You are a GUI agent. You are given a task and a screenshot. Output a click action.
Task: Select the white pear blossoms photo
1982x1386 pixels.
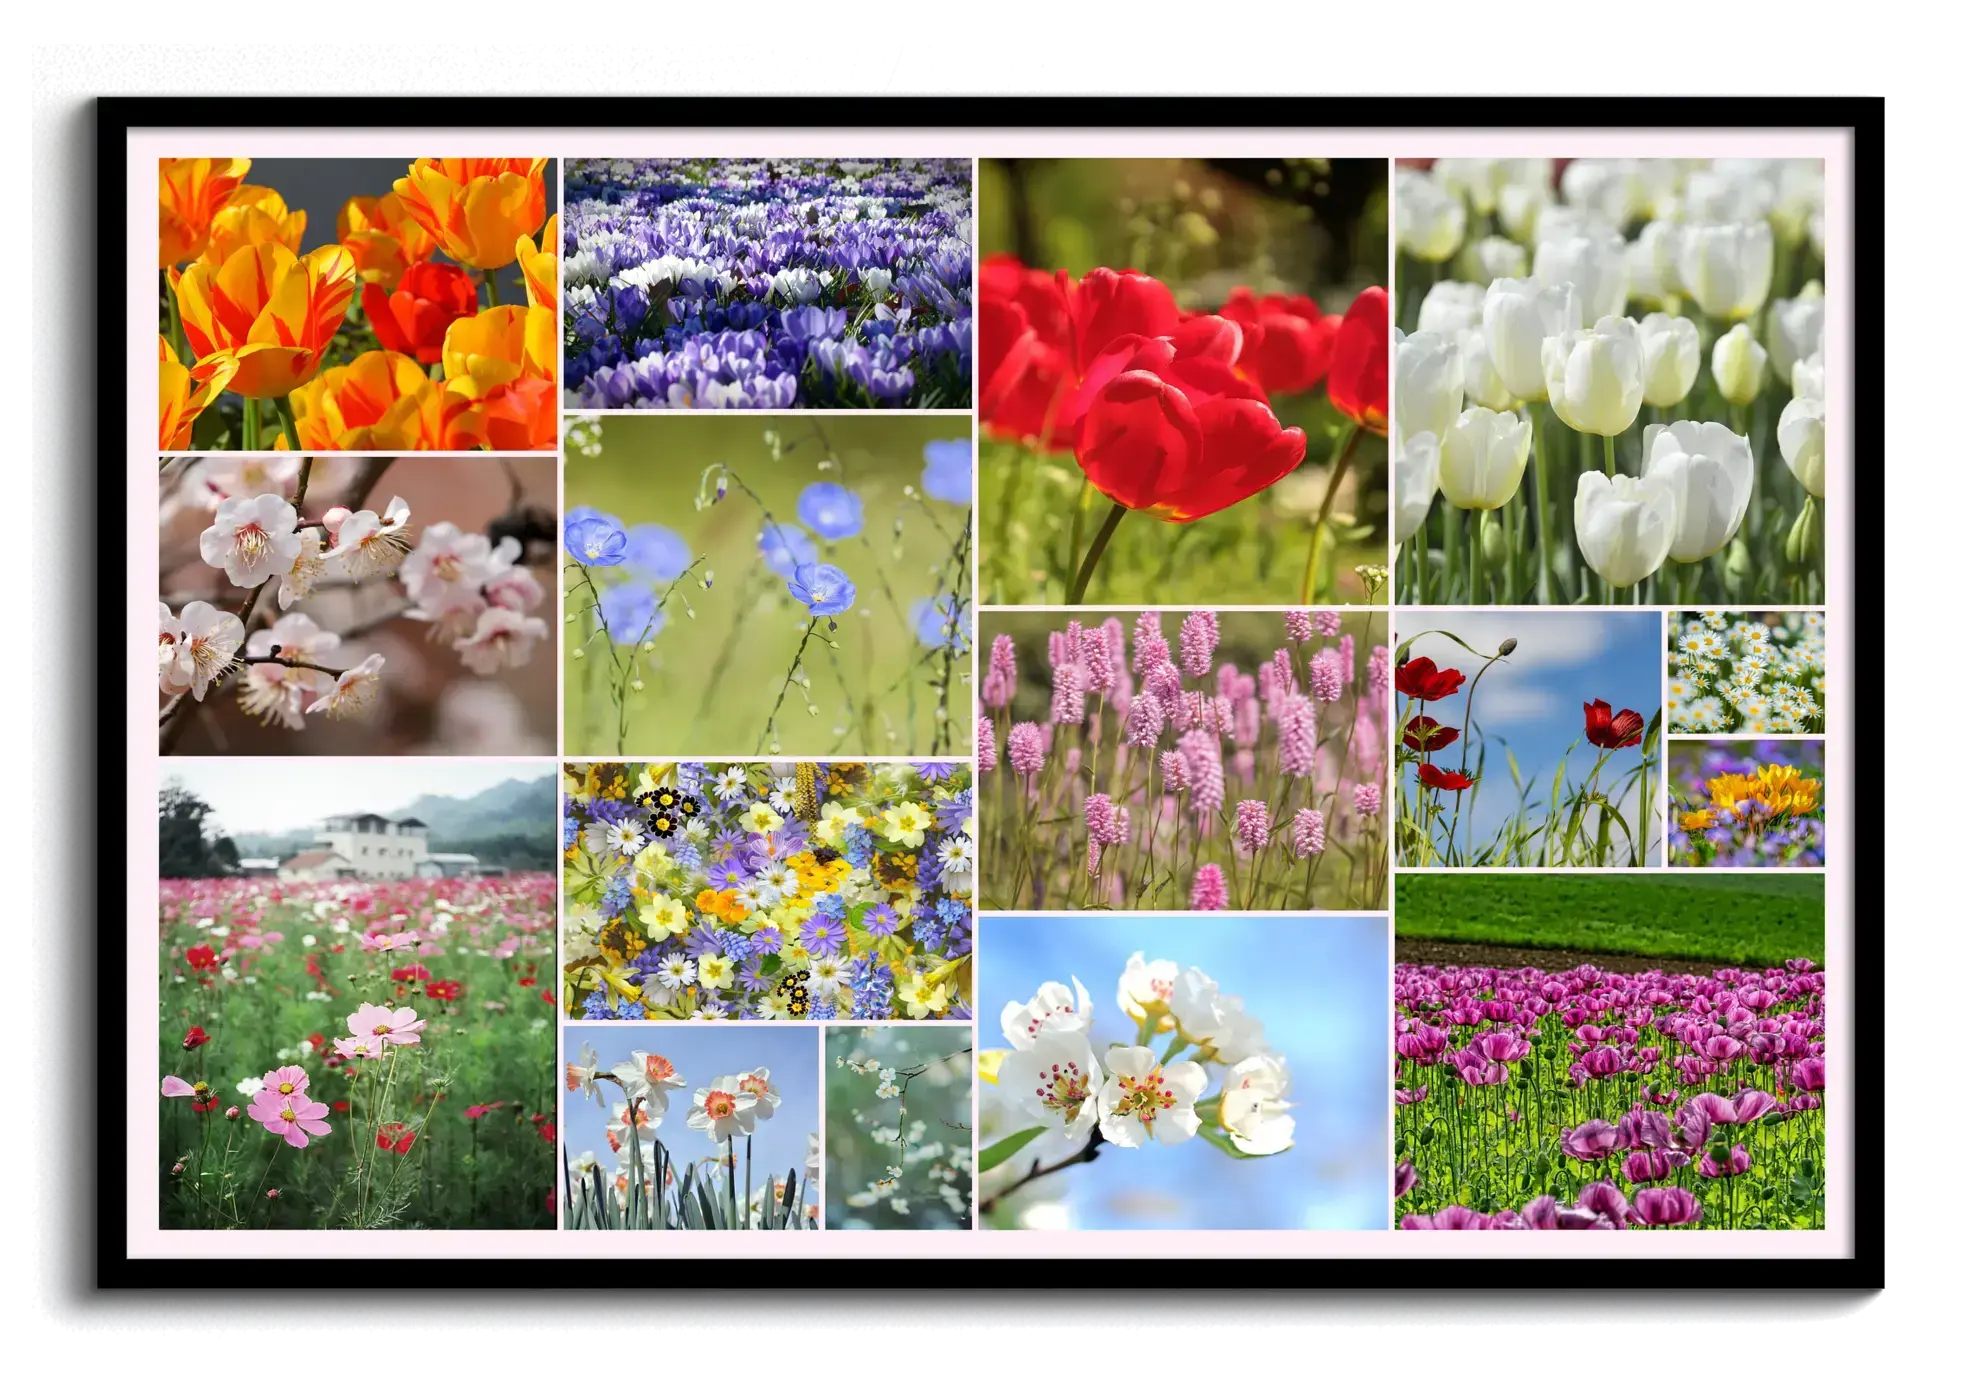pos(1182,1072)
